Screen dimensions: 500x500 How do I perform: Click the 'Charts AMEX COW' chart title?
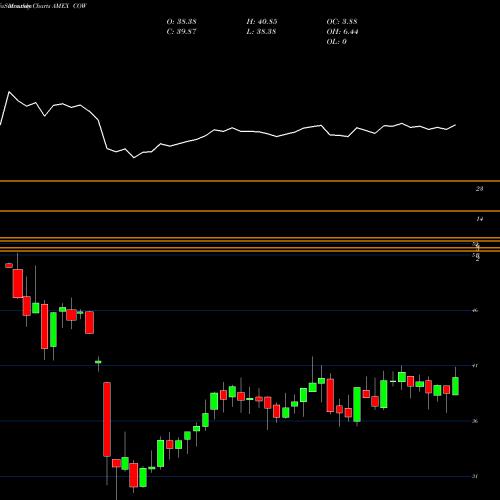pos(59,6)
